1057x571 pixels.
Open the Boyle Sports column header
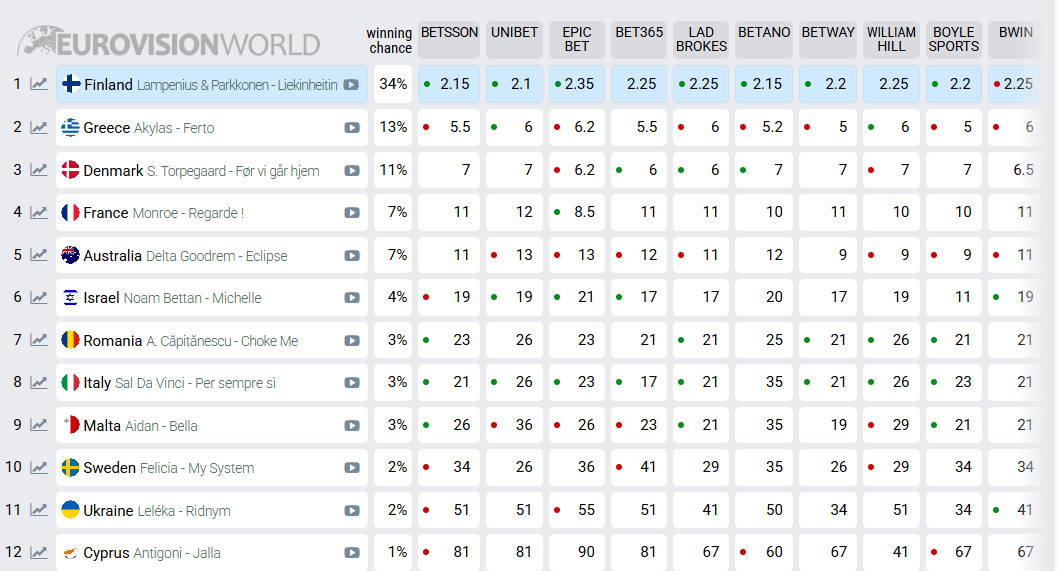pos(953,39)
